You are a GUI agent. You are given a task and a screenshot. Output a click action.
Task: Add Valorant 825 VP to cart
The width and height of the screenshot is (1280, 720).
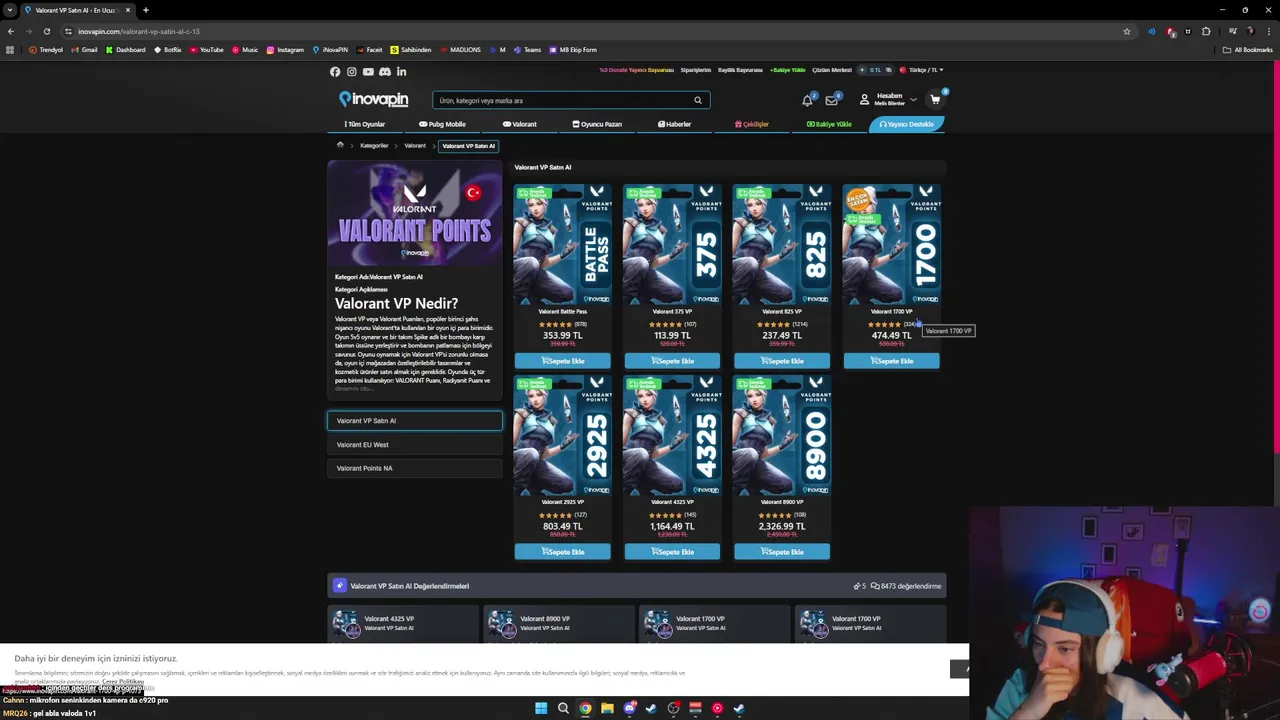[782, 361]
